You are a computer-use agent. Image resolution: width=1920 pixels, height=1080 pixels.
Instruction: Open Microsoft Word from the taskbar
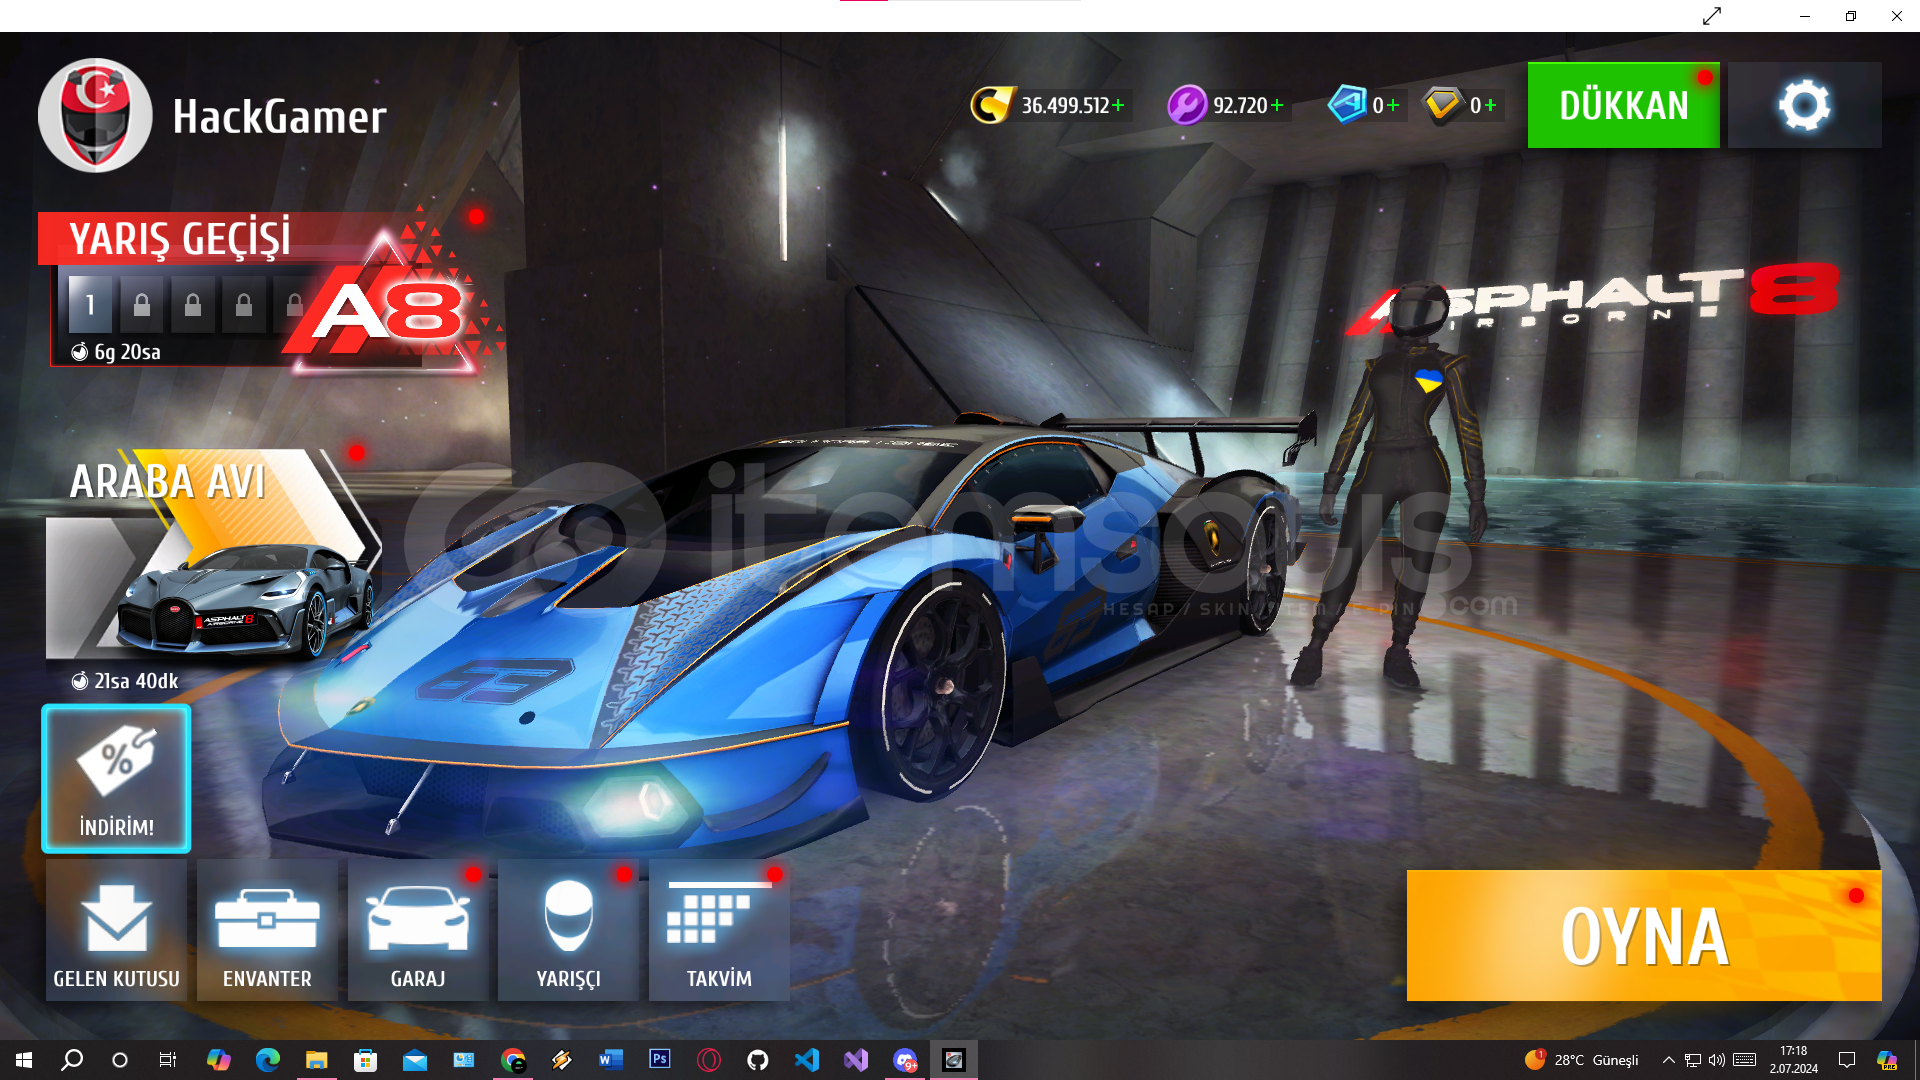[x=611, y=1060]
